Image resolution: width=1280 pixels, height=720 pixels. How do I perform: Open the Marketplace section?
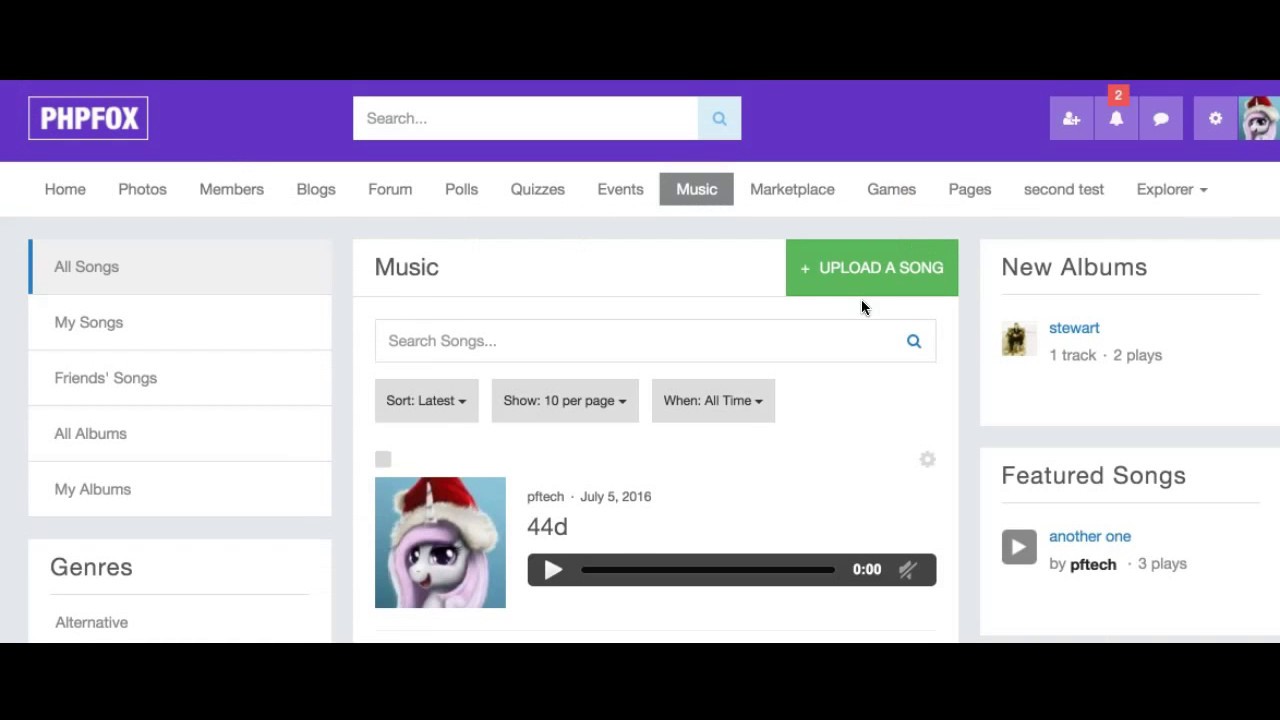point(792,189)
